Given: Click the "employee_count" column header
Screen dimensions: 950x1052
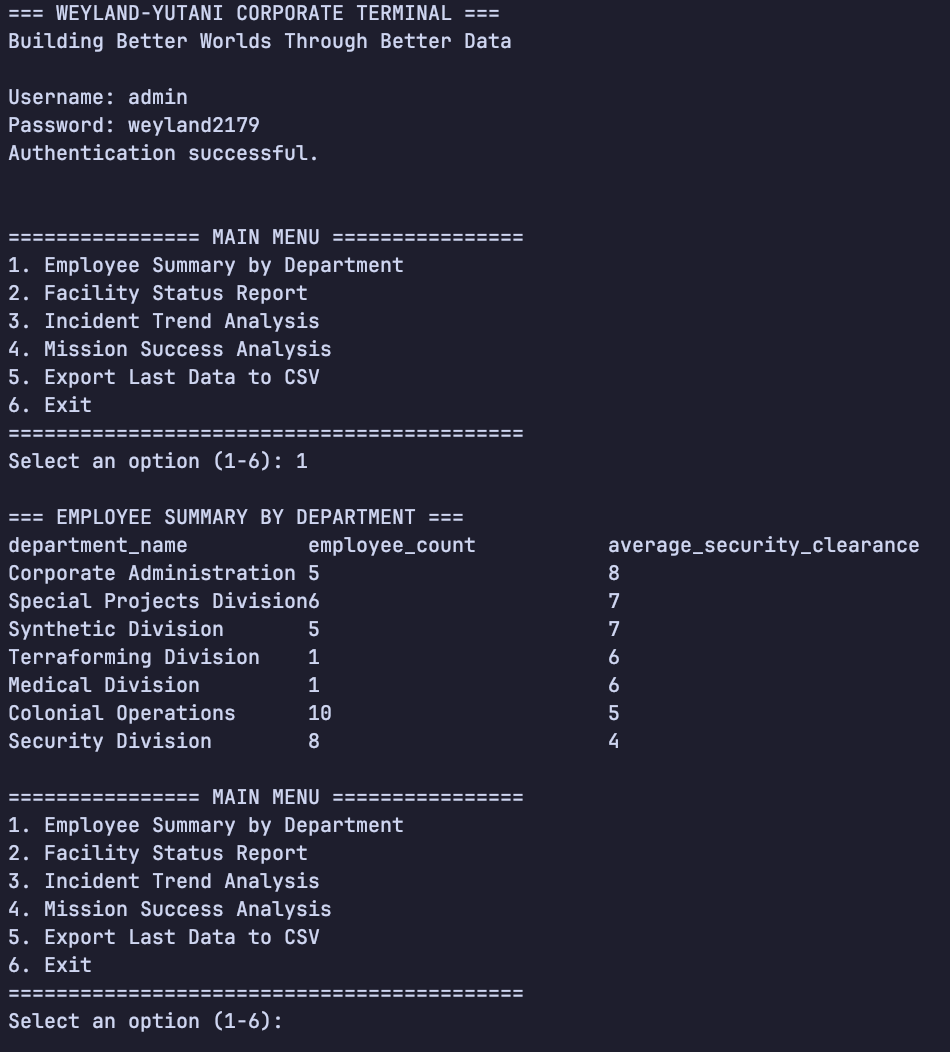Looking at the screenshot, I should [x=392, y=545].
